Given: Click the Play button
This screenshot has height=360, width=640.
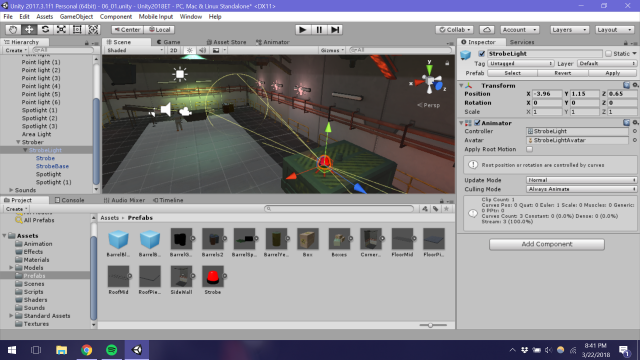Looking at the screenshot, I should pos(302,29).
